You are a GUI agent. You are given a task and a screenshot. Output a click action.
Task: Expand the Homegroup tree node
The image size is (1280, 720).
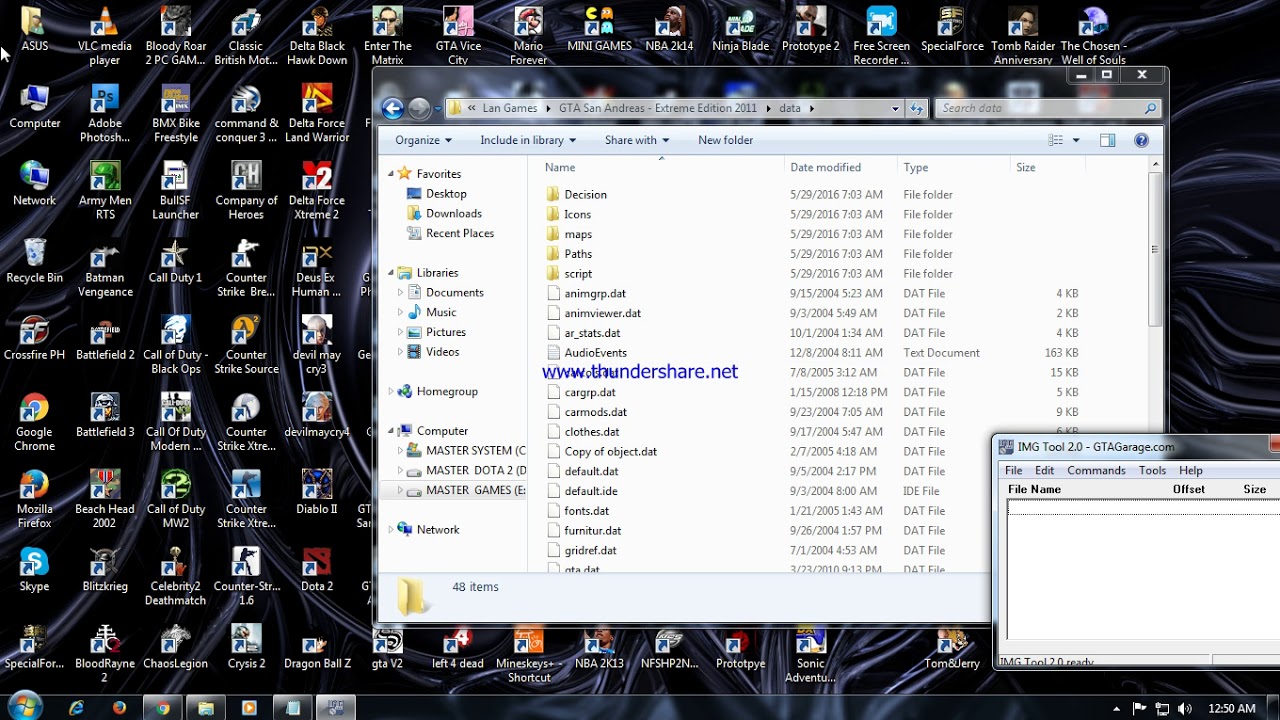click(391, 391)
